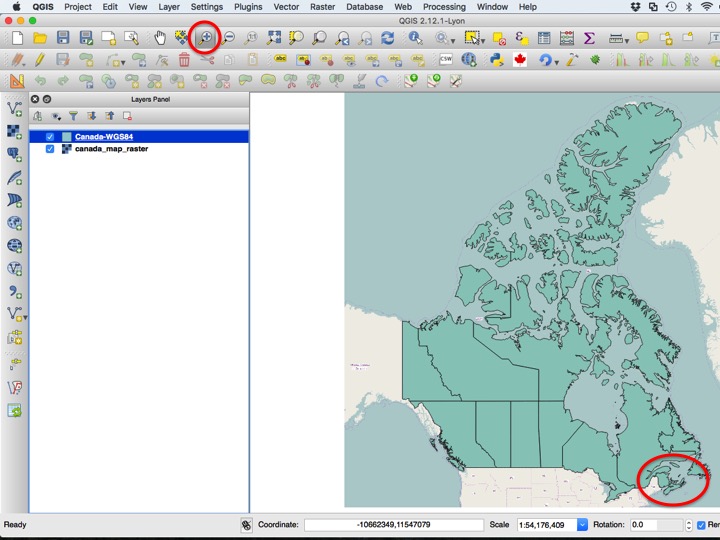720x540 pixels.
Task: Click the Rotation stepper arrows
Action: pos(688,524)
